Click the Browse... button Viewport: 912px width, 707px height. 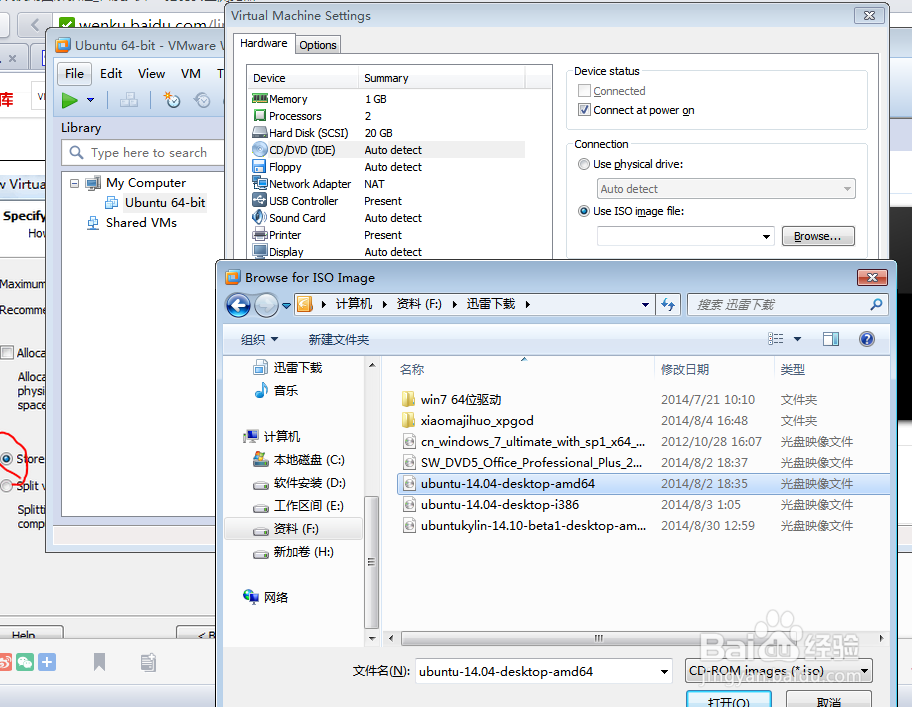(818, 236)
